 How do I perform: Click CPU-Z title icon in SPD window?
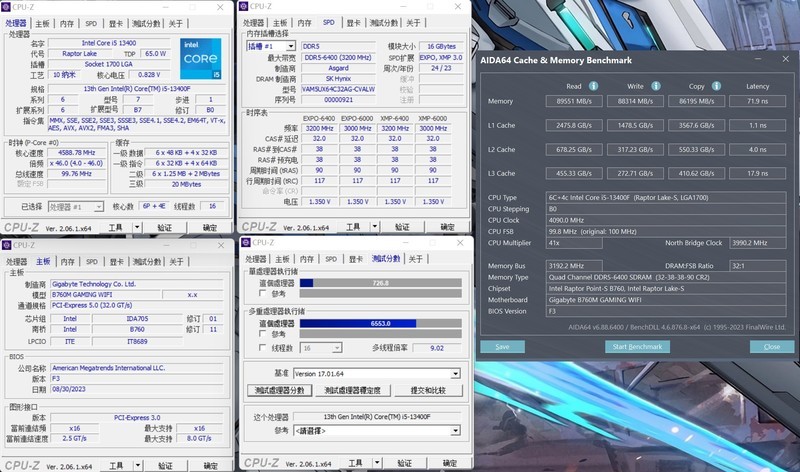click(244, 6)
